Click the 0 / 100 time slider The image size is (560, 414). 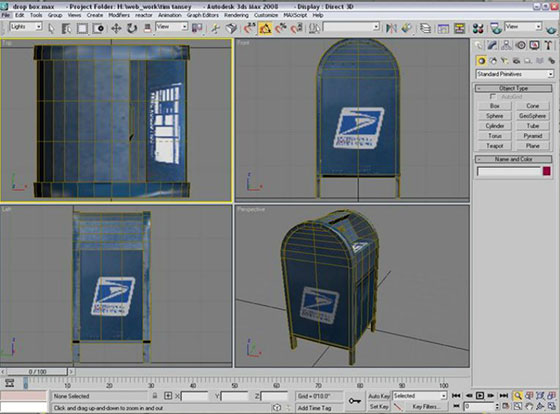[x=37, y=372]
